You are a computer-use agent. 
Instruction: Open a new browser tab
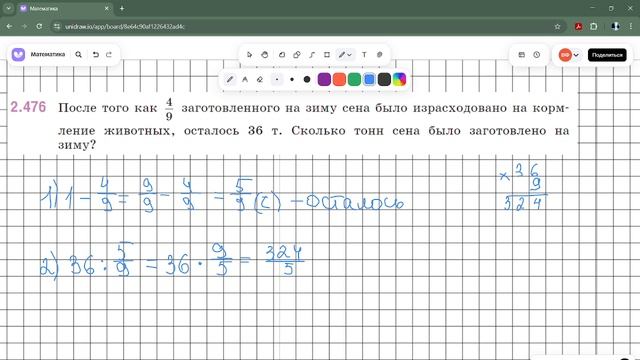[x=122, y=8]
